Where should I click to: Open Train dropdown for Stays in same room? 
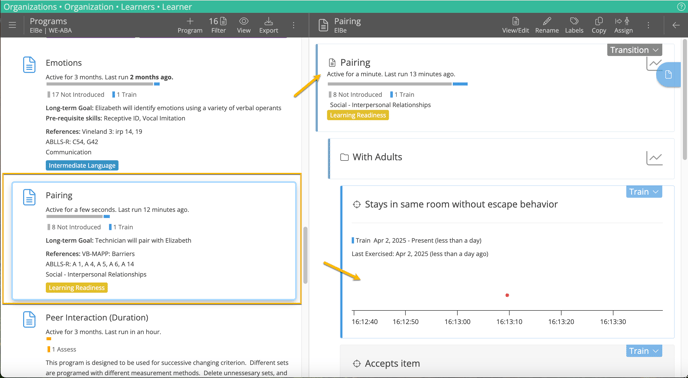point(644,192)
